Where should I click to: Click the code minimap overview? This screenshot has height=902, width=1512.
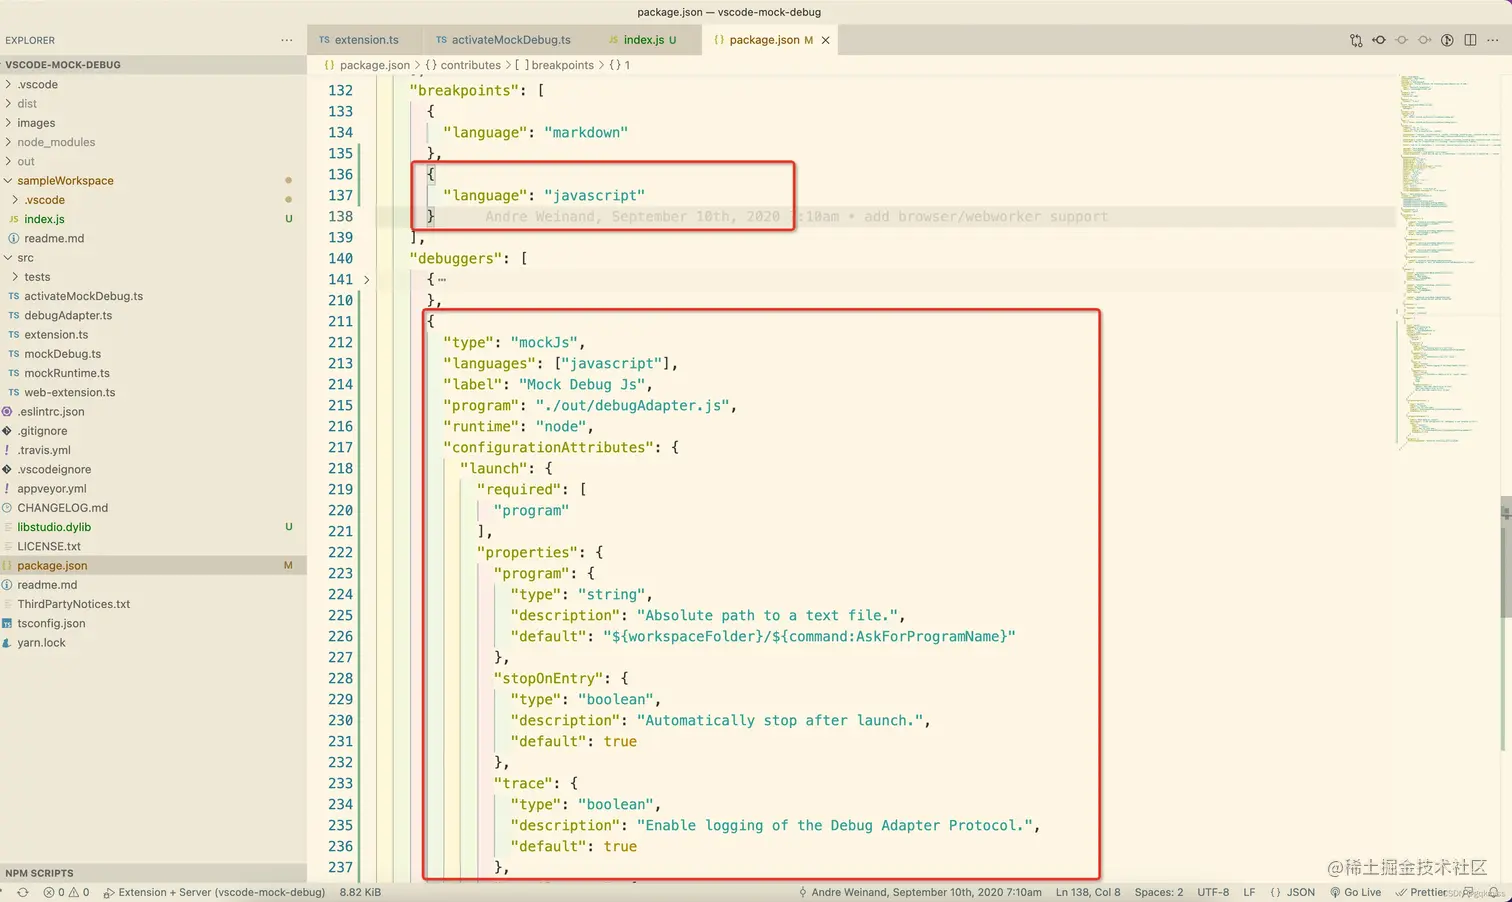click(1448, 262)
